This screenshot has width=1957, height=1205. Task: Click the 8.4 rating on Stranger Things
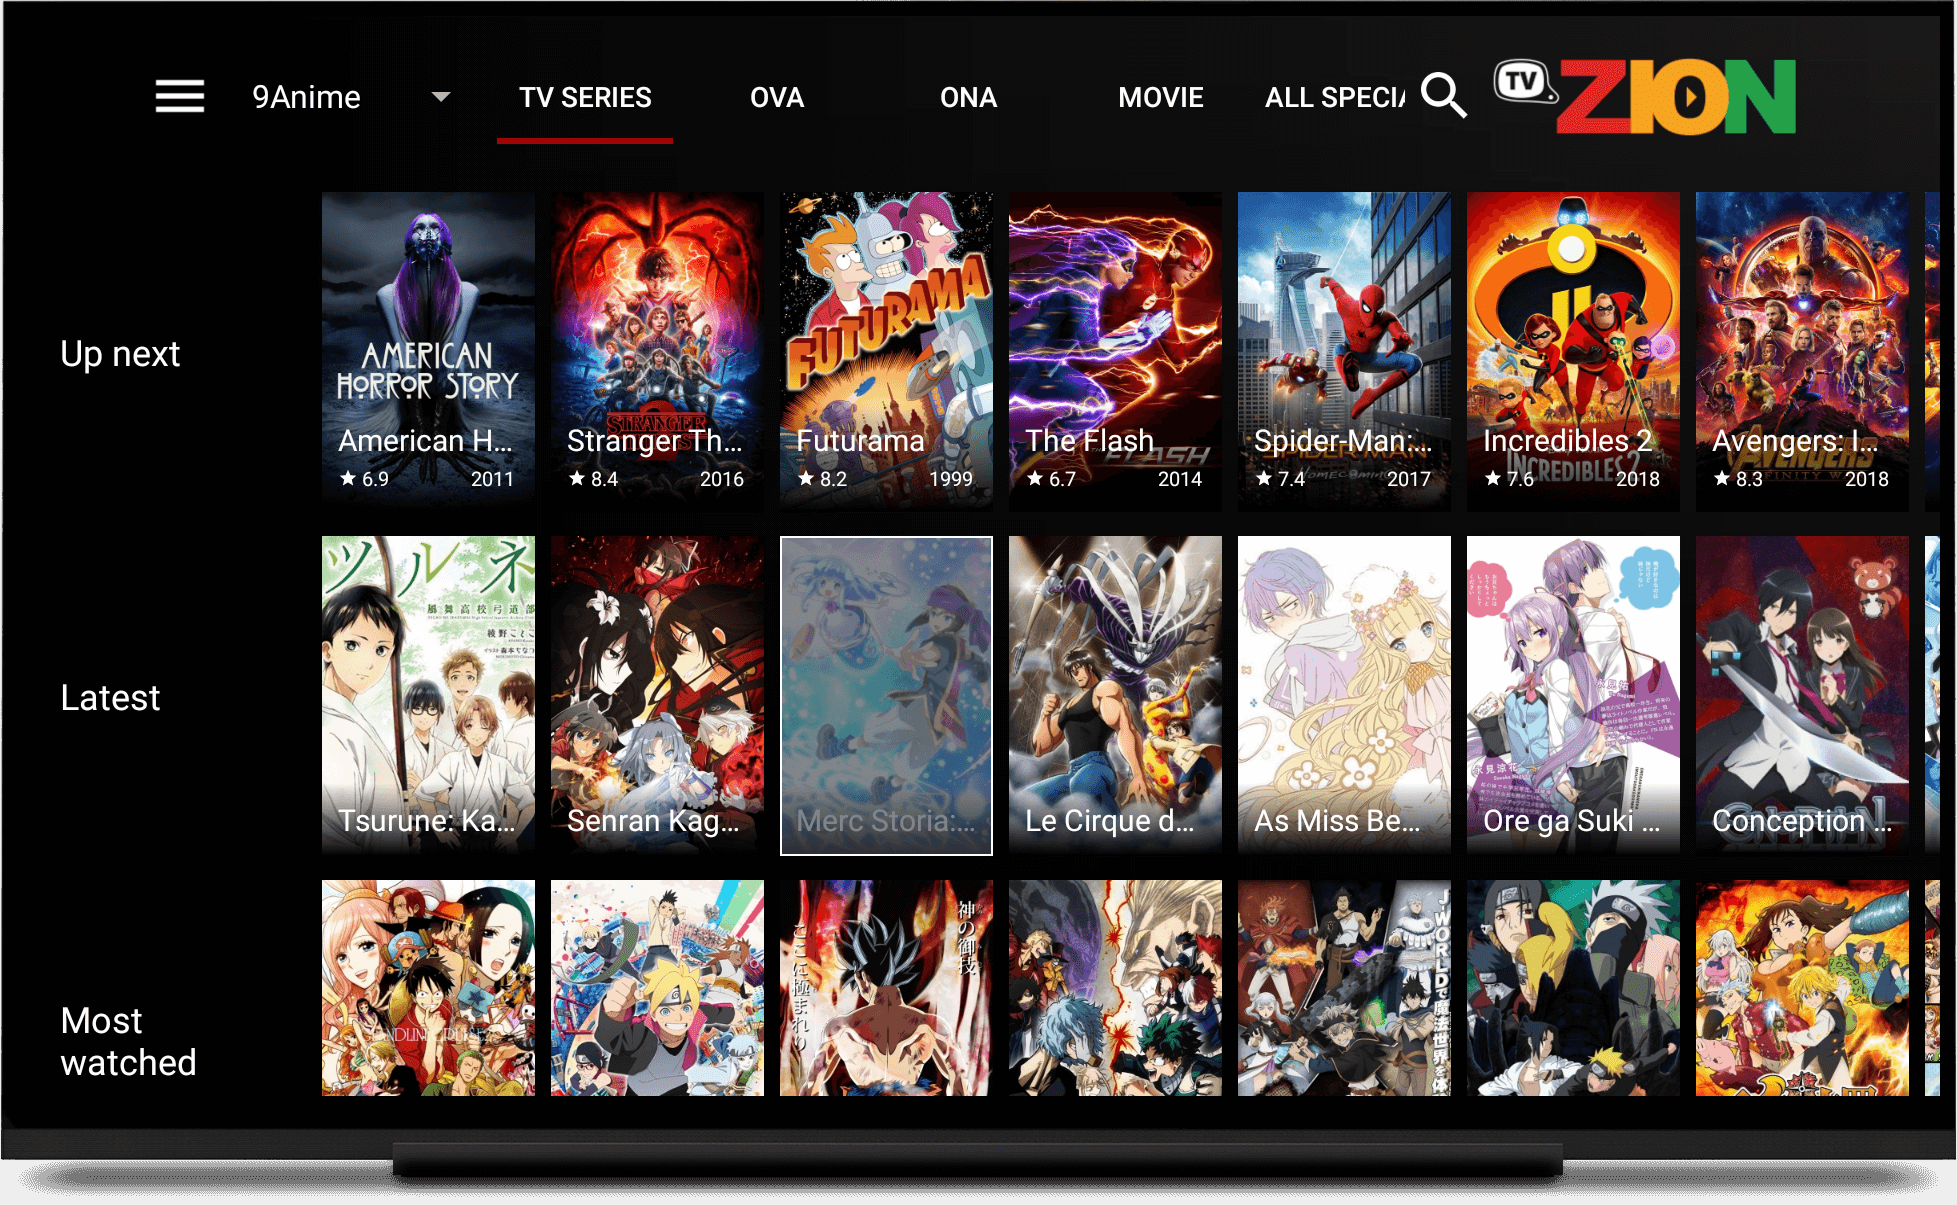click(593, 479)
